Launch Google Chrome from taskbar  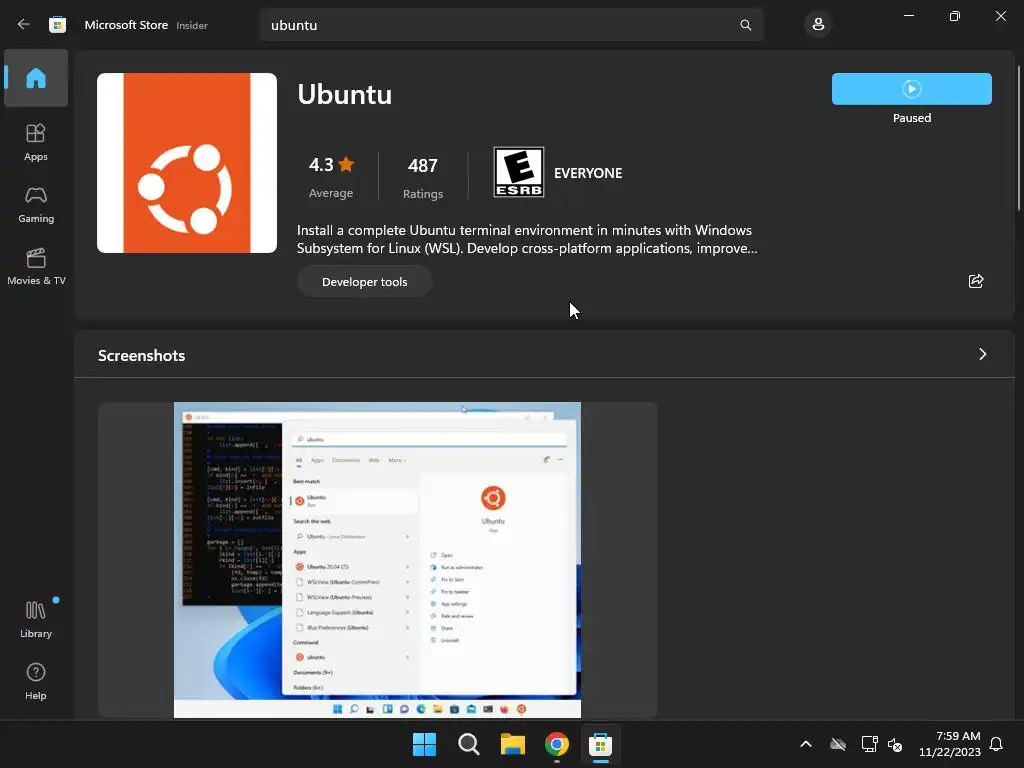[x=556, y=744]
